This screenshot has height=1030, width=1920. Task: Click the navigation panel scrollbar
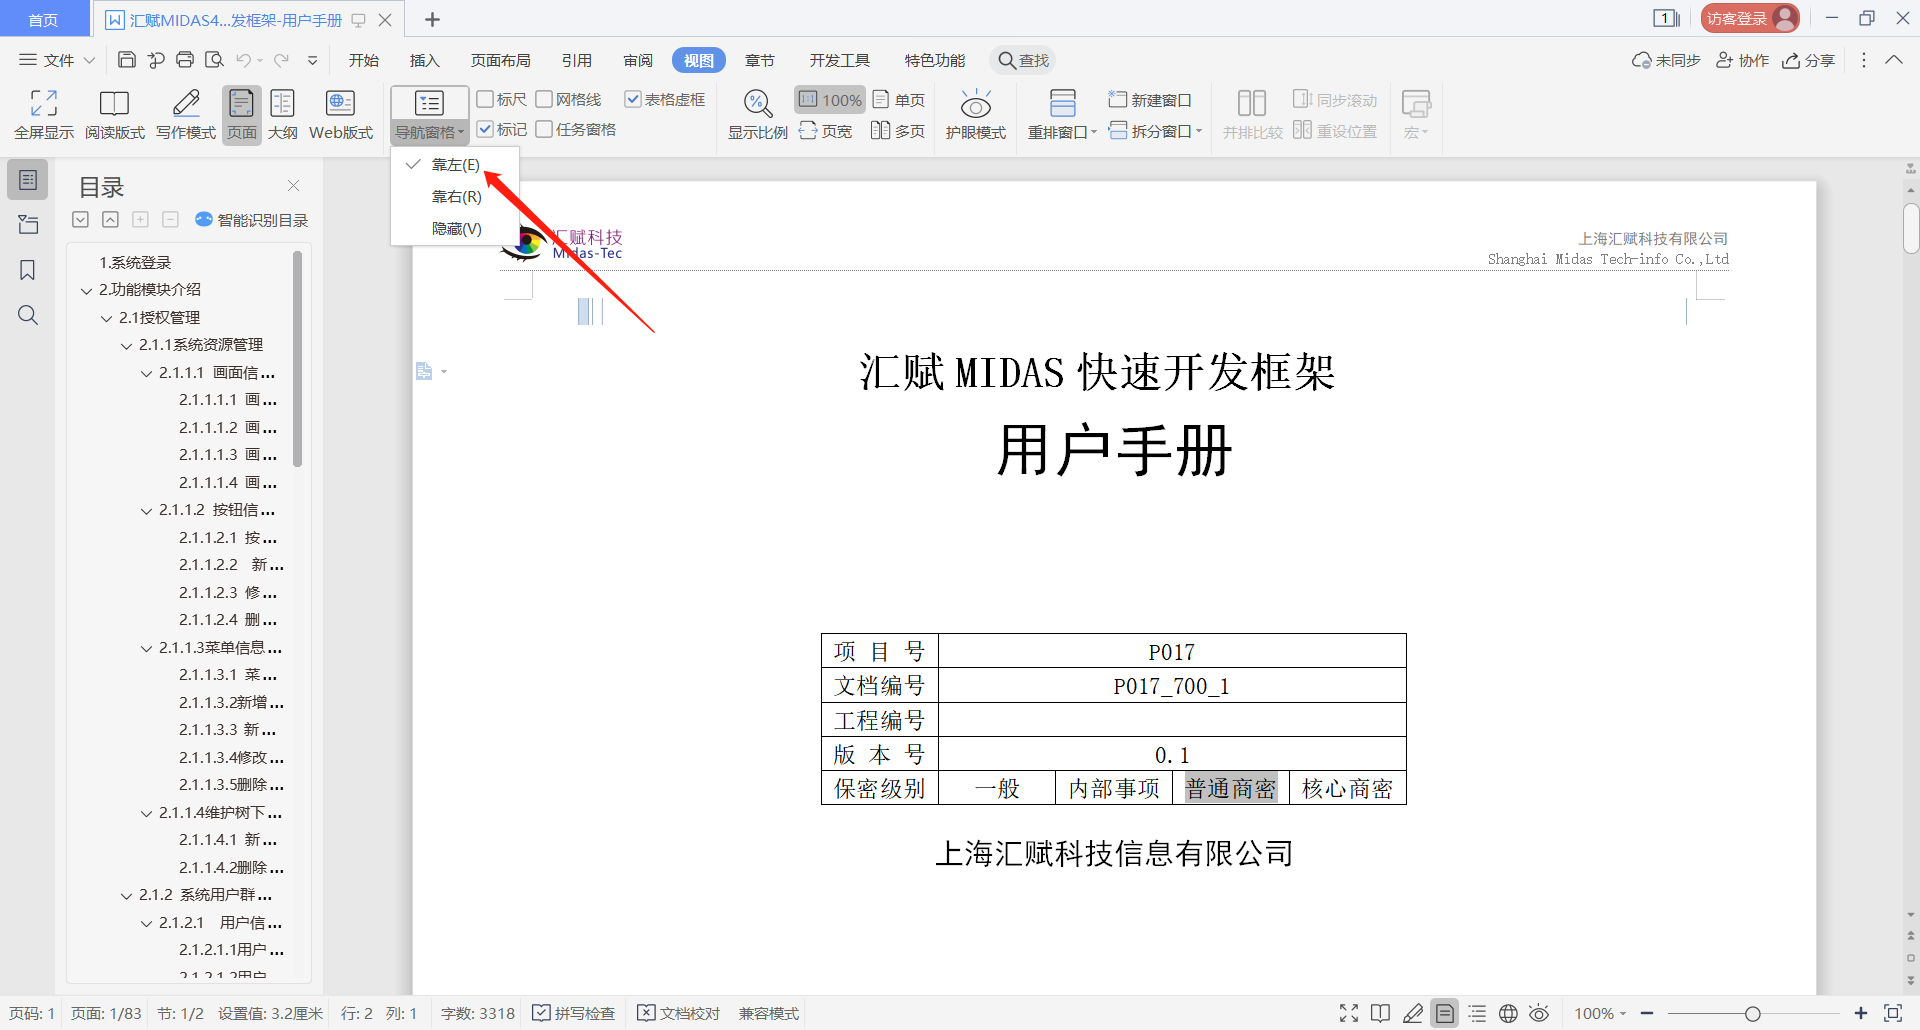pyautogui.click(x=297, y=358)
